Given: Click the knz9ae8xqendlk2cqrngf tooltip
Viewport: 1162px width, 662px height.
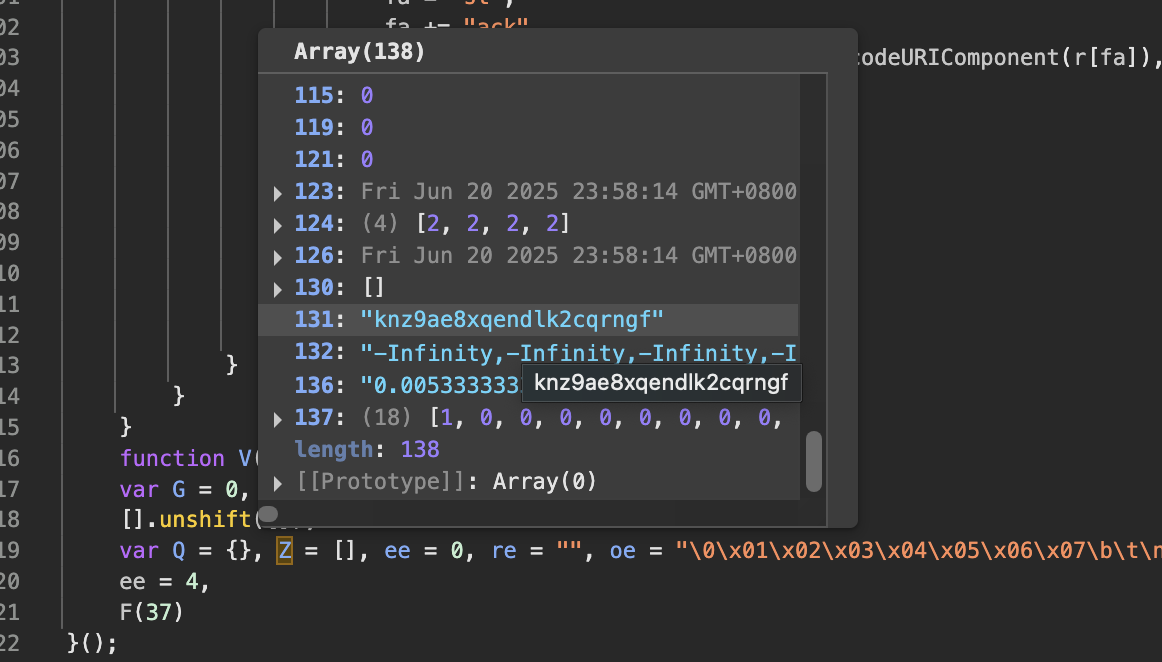Looking at the screenshot, I should click(x=660, y=383).
